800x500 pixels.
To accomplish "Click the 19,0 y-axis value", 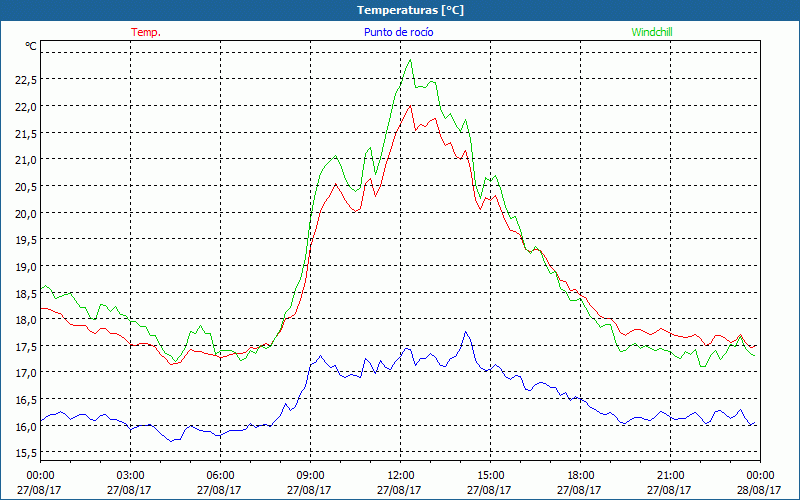I will pyautogui.click(x=25, y=266).
